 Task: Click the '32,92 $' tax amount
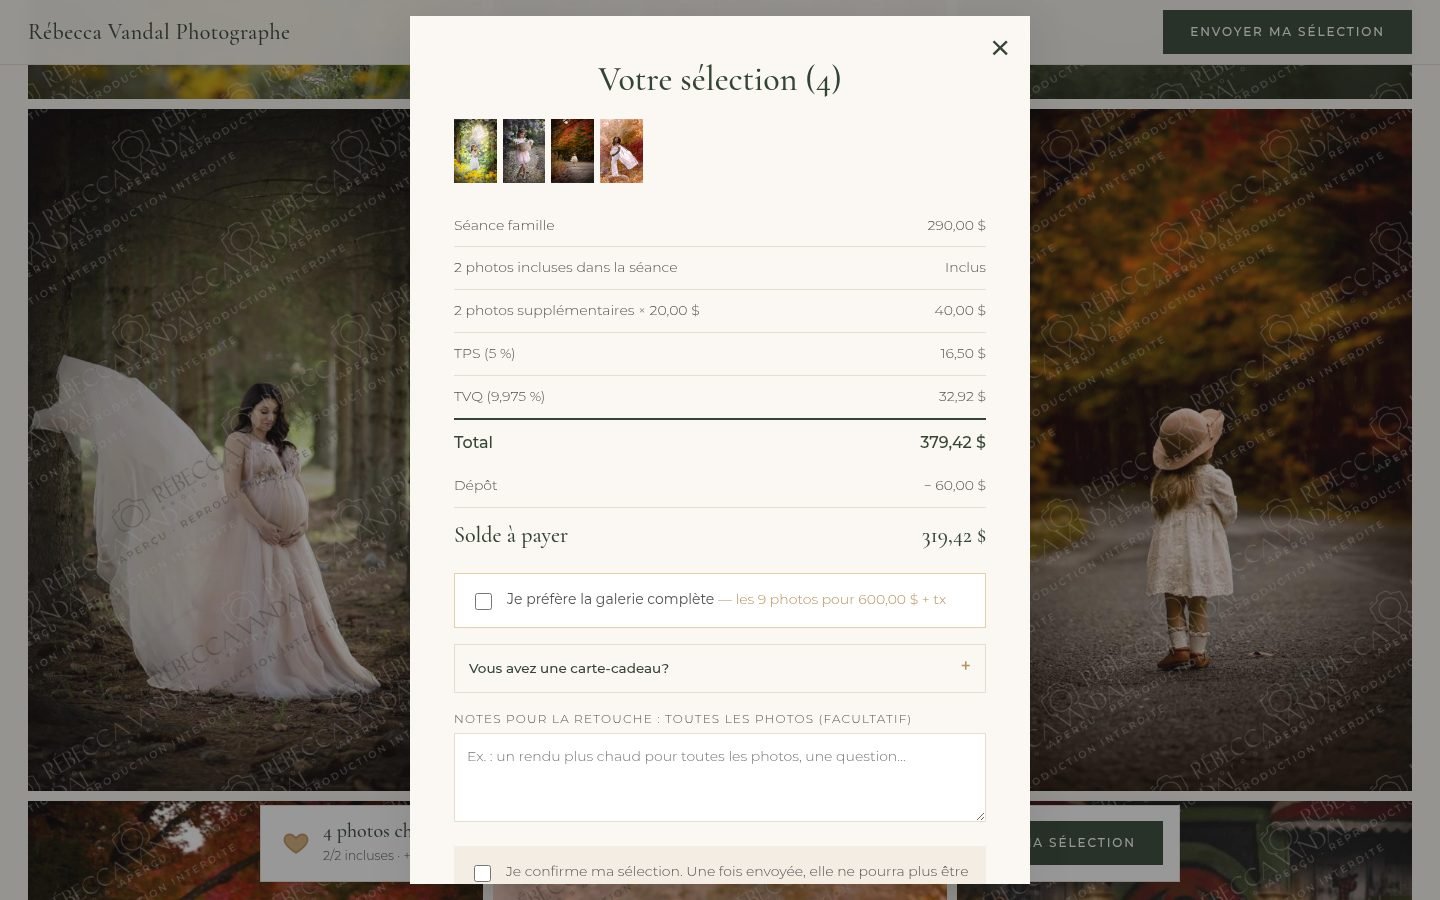coord(962,396)
